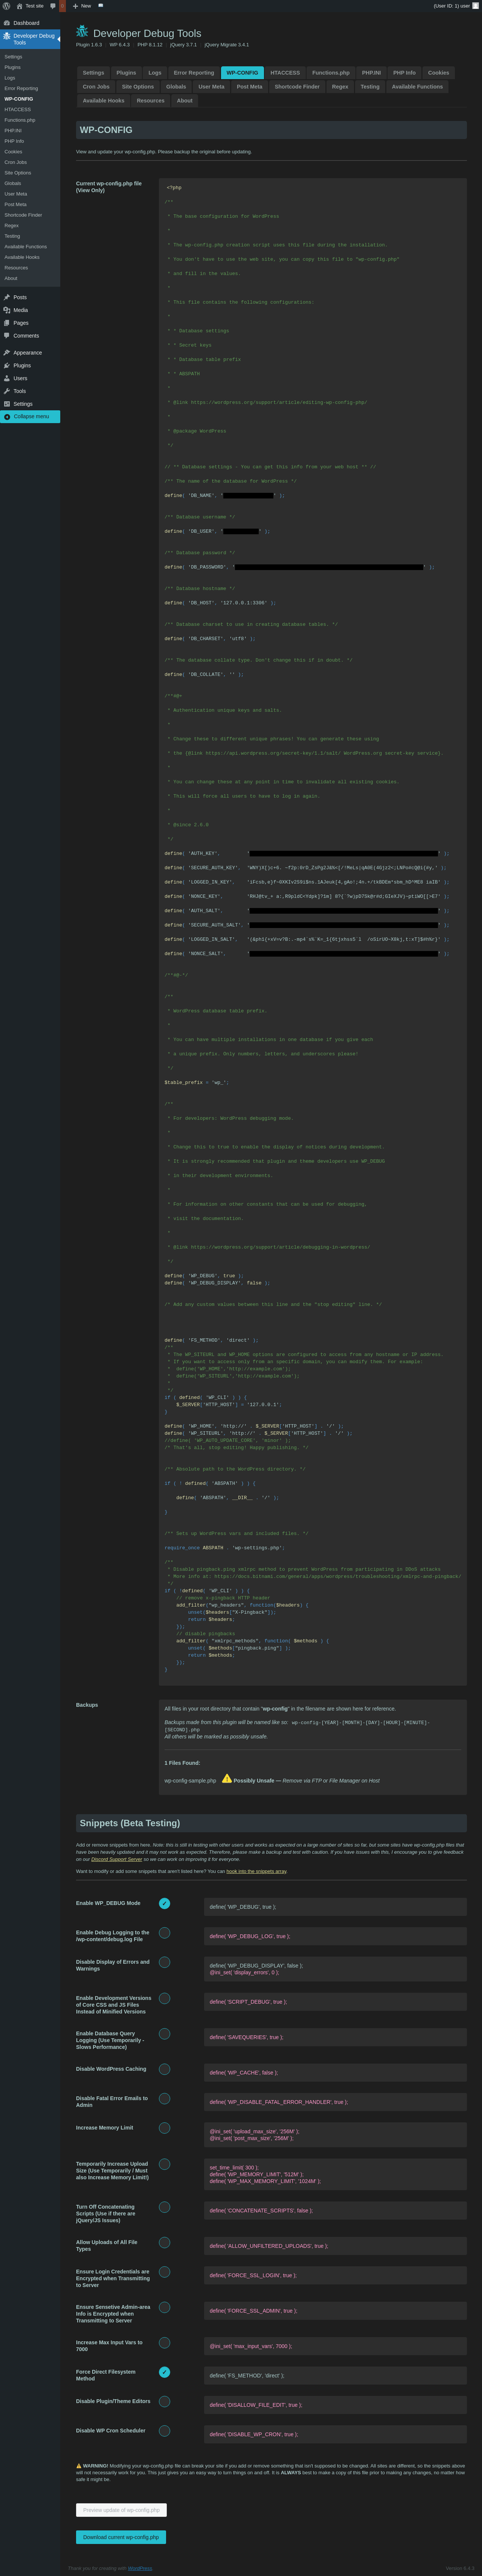Enable Temporarily Increase Upload Size snippet
482x2576 pixels.
(164, 2164)
